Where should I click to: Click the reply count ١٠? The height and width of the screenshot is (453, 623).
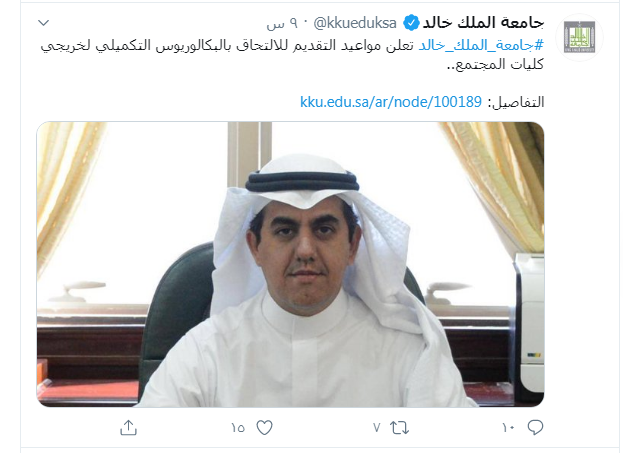coord(508,428)
